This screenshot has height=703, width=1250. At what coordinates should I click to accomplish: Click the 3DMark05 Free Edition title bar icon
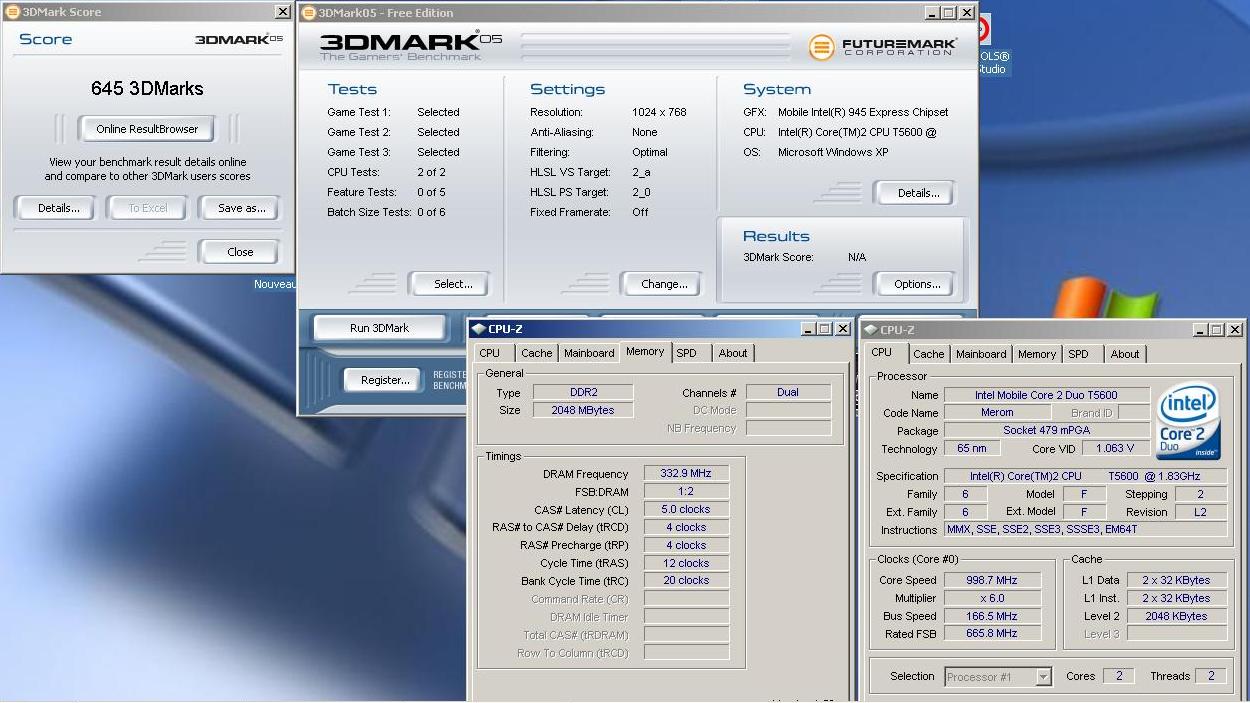[309, 12]
